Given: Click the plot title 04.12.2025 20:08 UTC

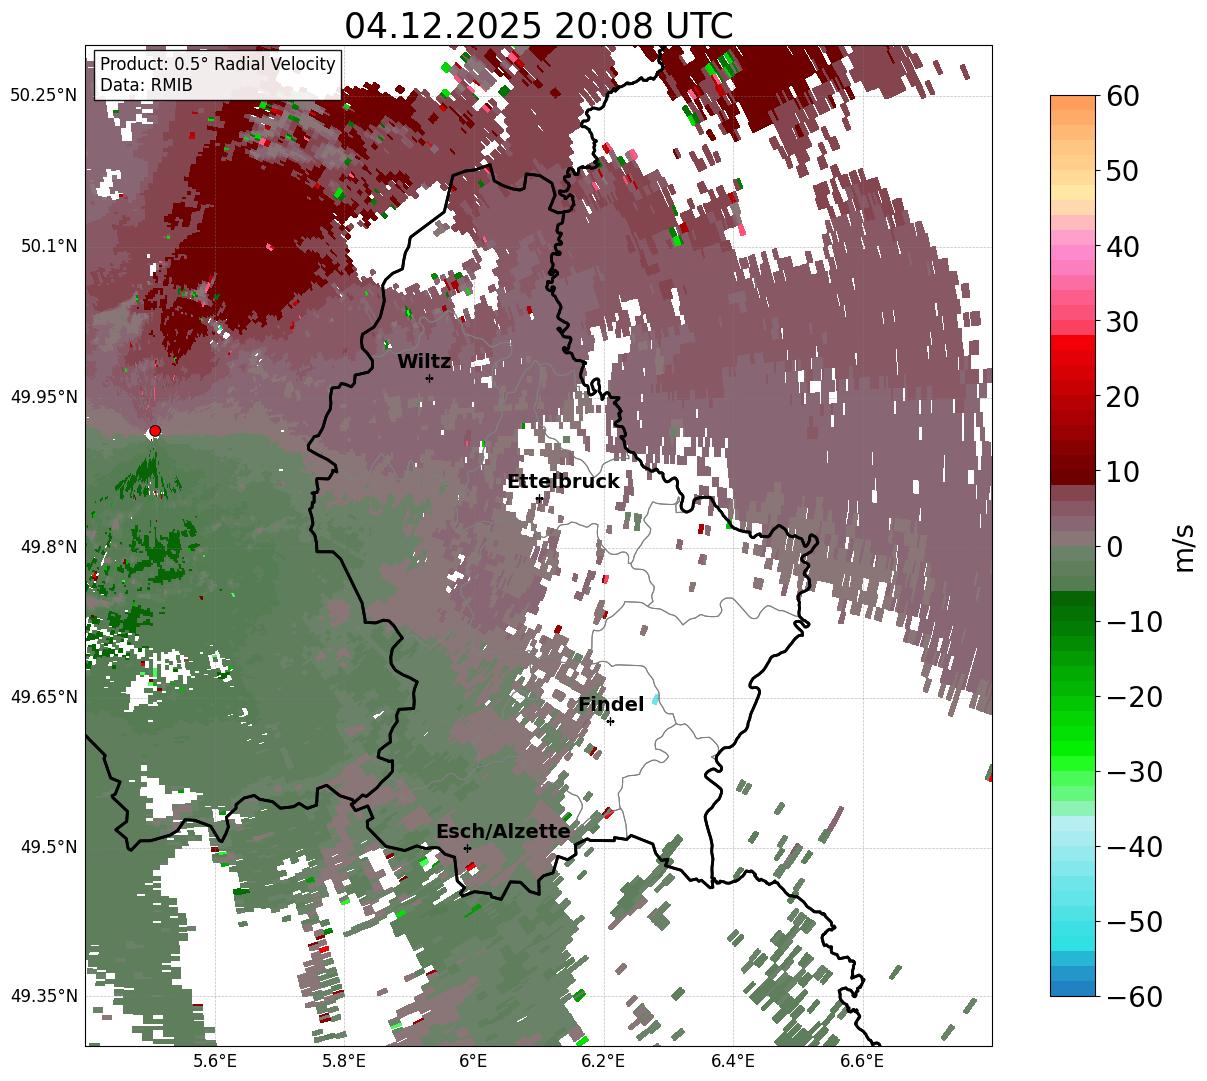Looking at the screenshot, I should pyautogui.click(x=539, y=26).
